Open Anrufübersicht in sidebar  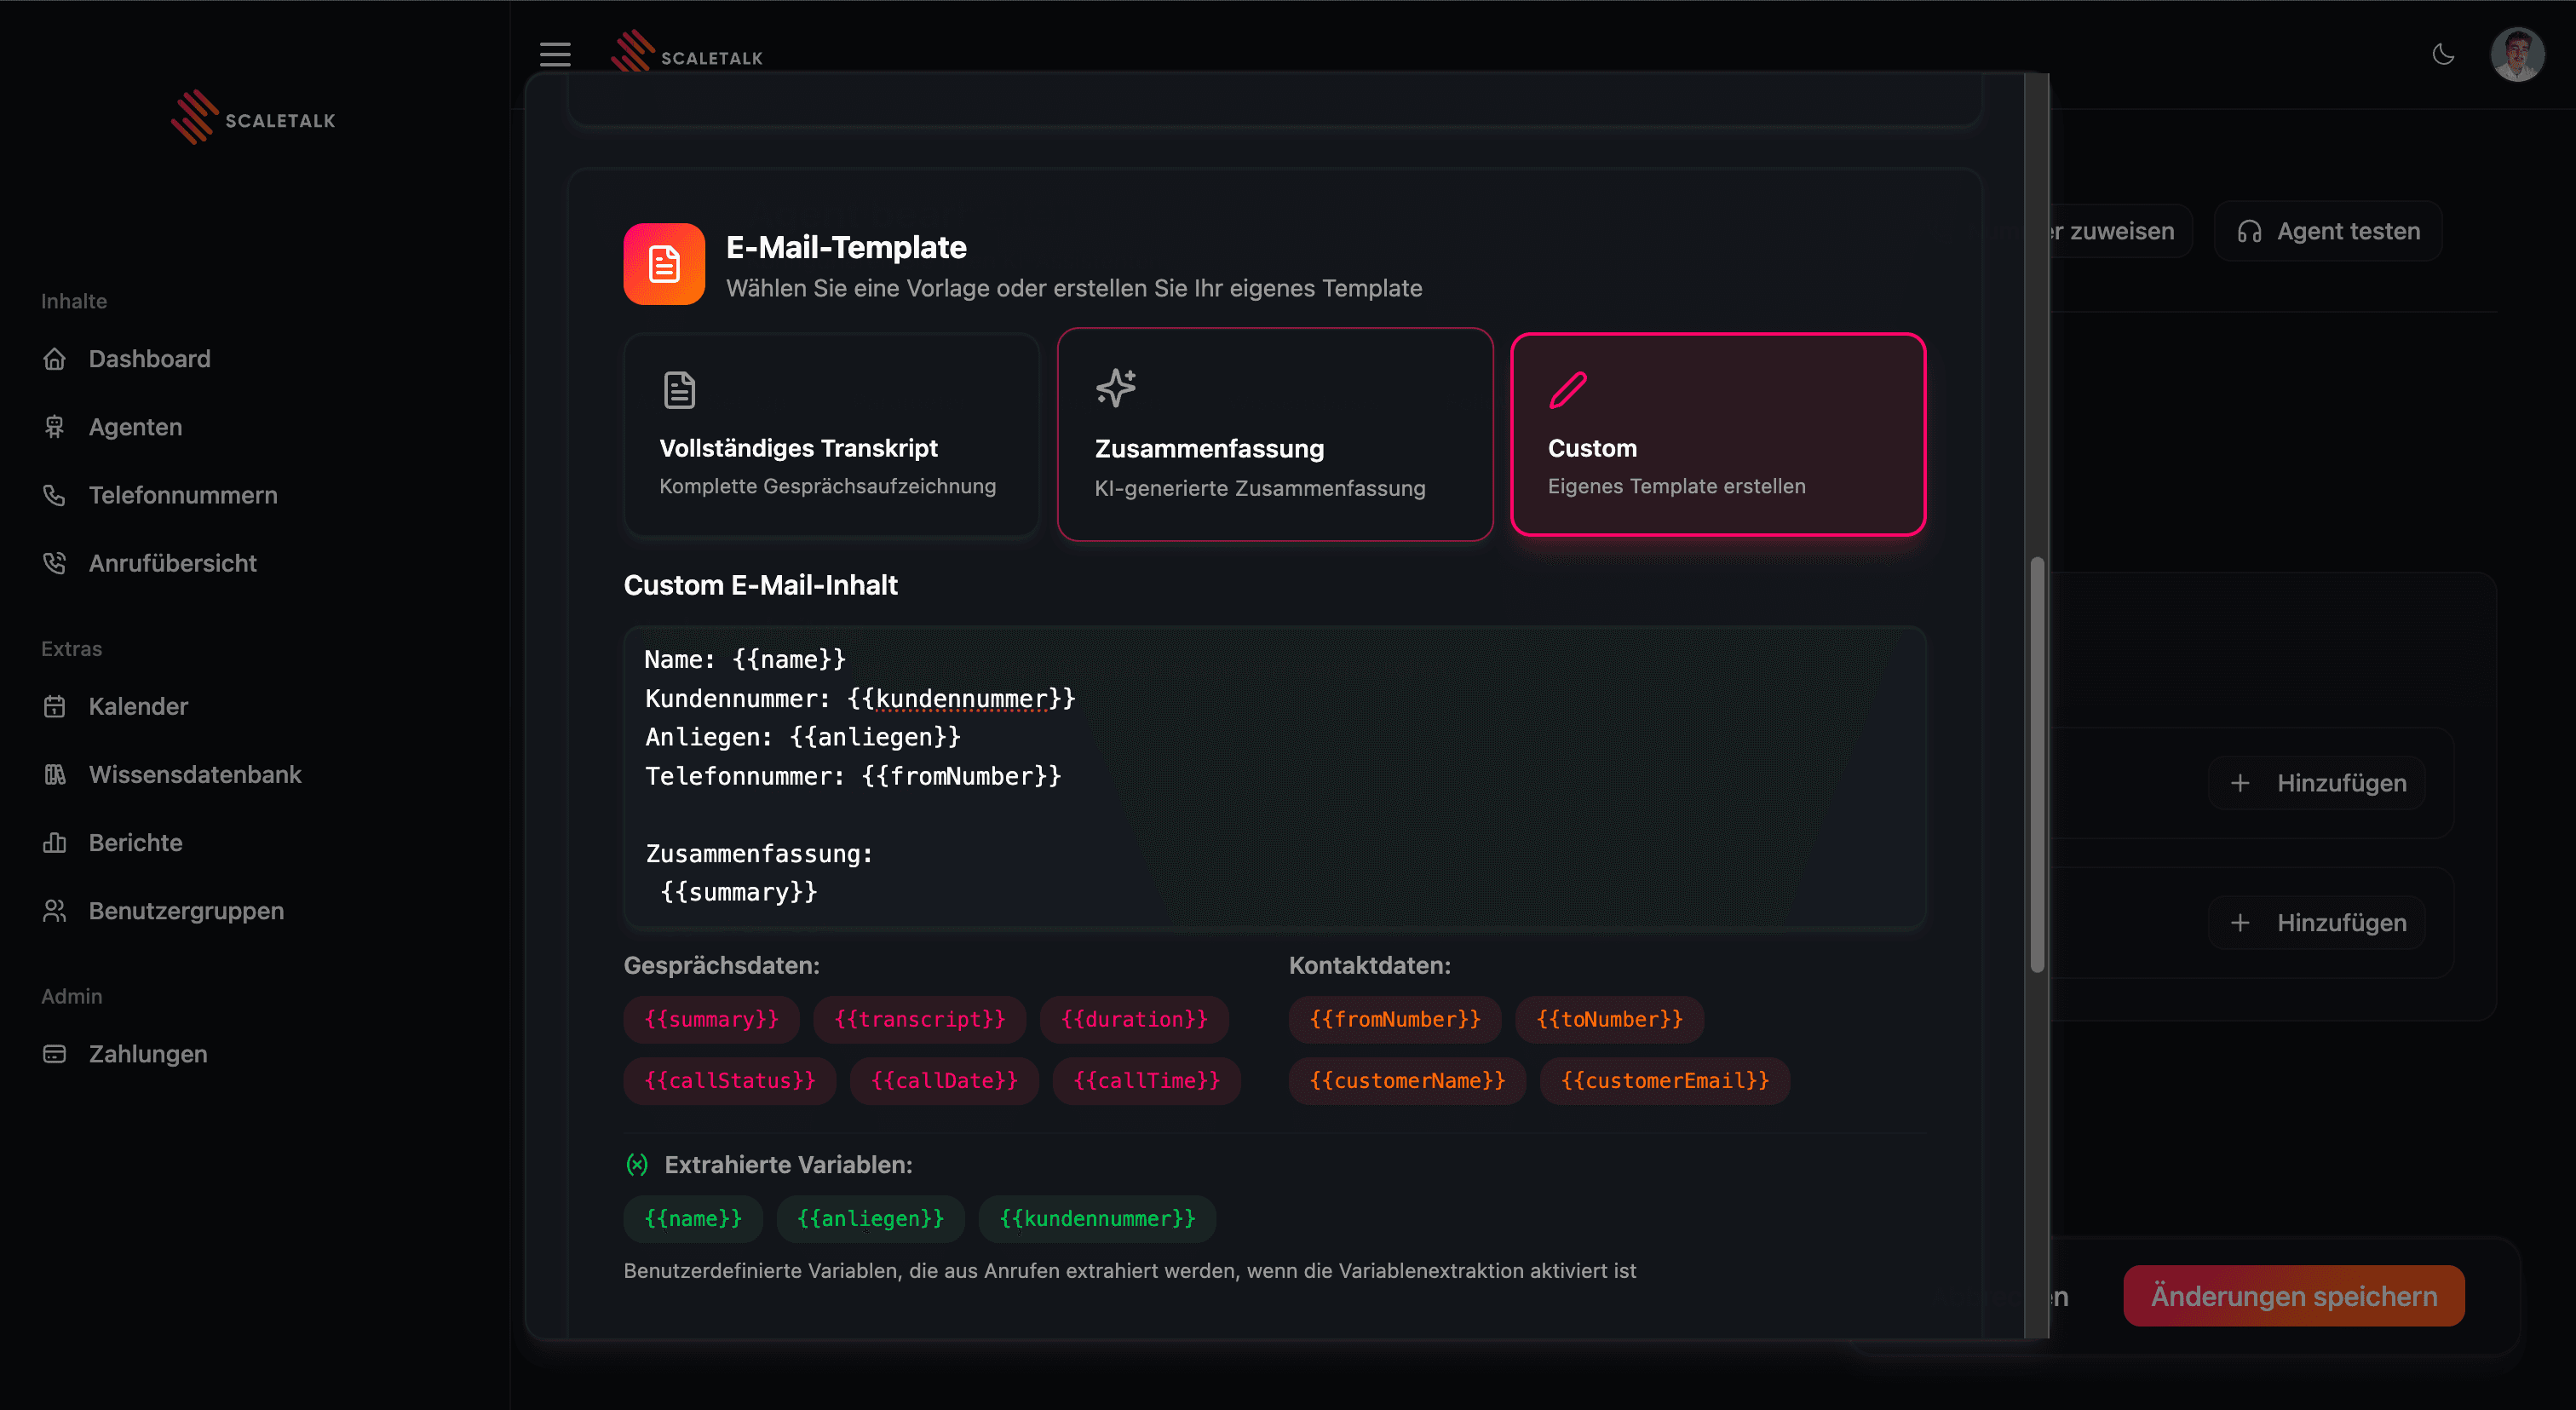click(172, 563)
